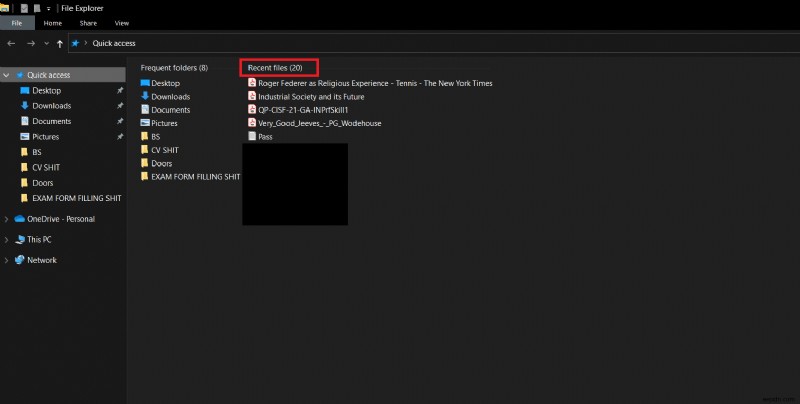Select Doors folder in navigation pane
Viewport: 800px width, 404px height.
click(42, 182)
